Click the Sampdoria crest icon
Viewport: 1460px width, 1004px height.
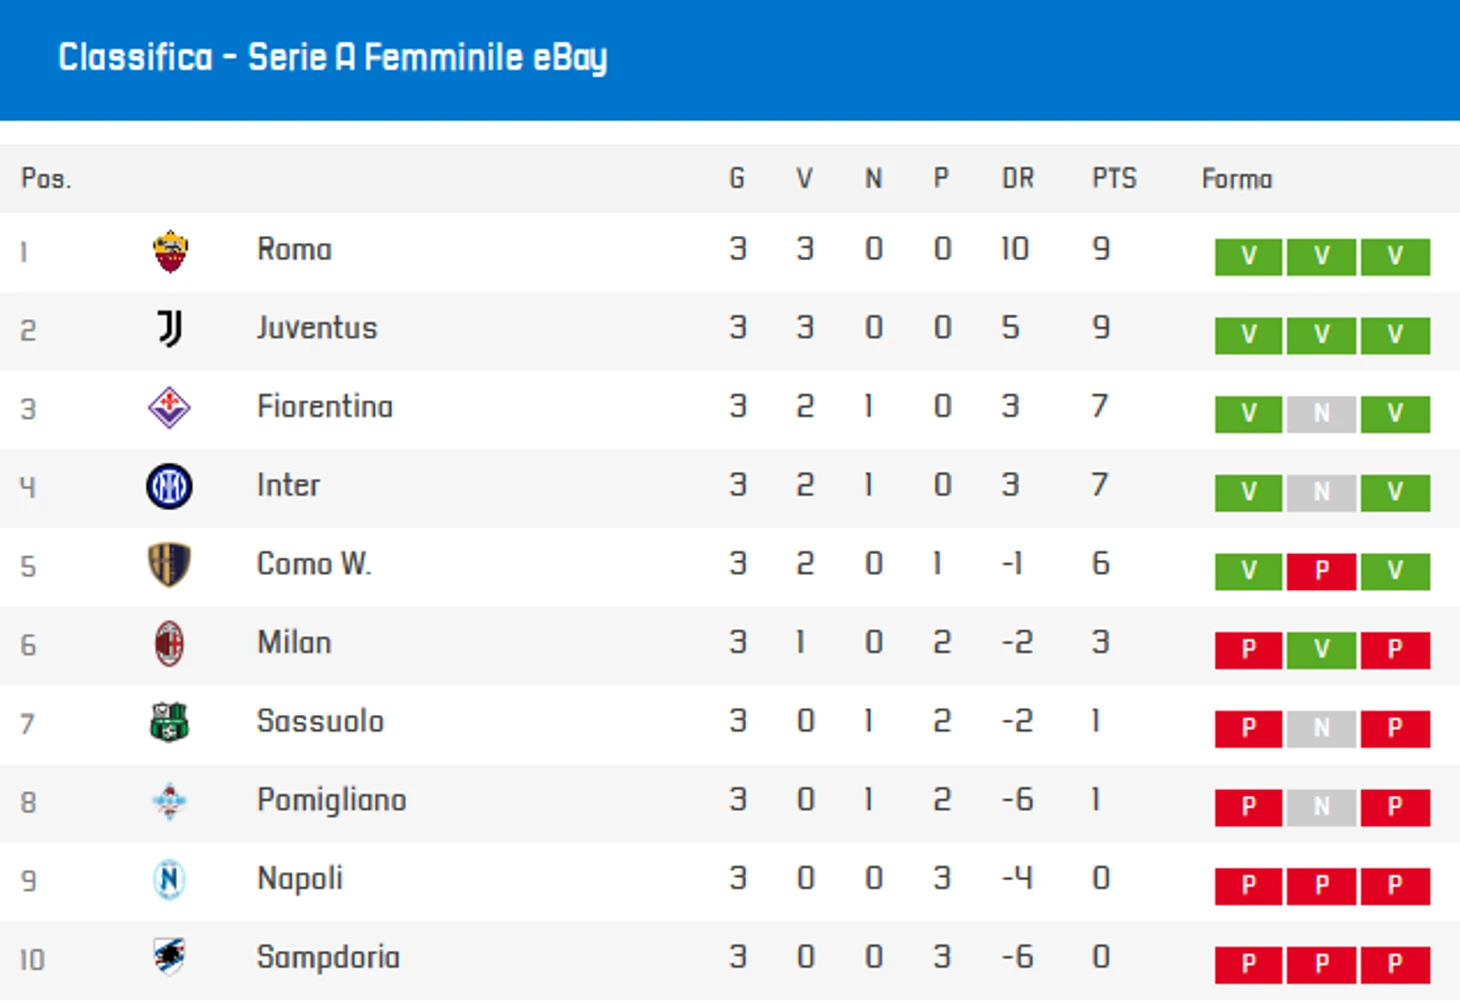pos(169,957)
